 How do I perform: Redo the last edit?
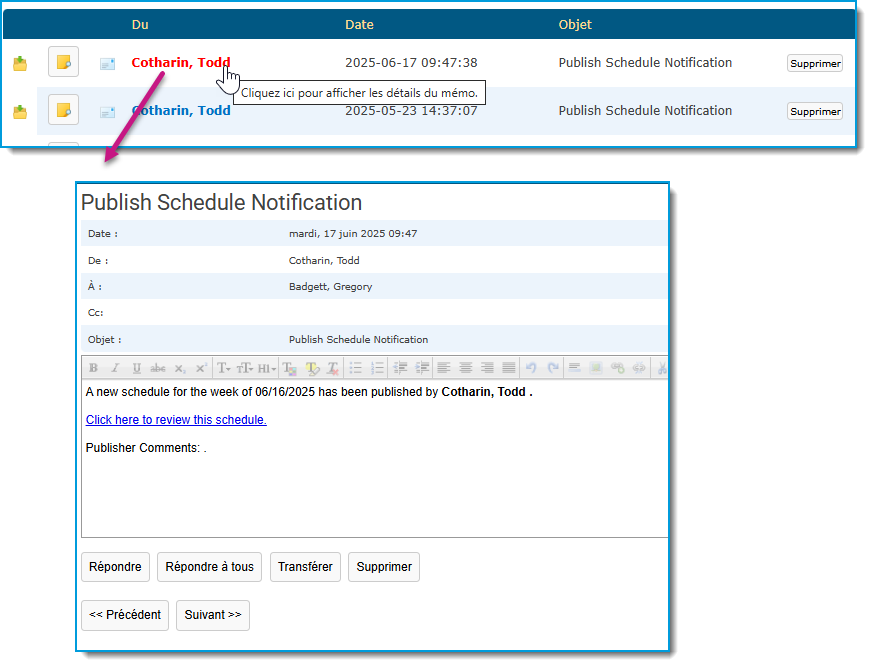coord(553,368)
